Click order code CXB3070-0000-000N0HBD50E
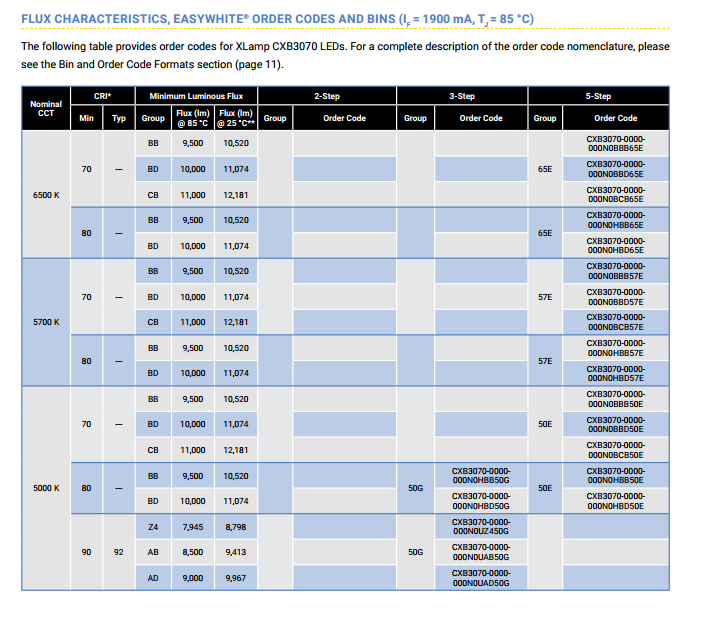Image resolution: width=707 pixels, height=619 pixels. [615, 501]
